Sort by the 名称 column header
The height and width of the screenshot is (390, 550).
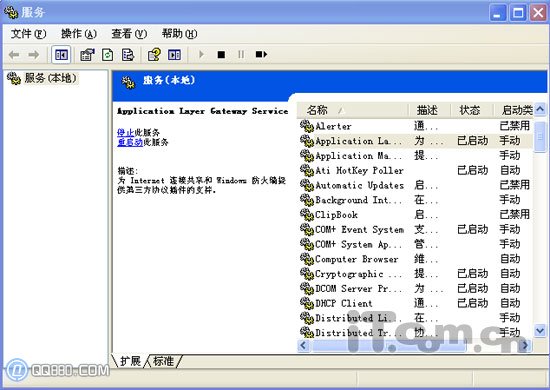click(353, 110)
